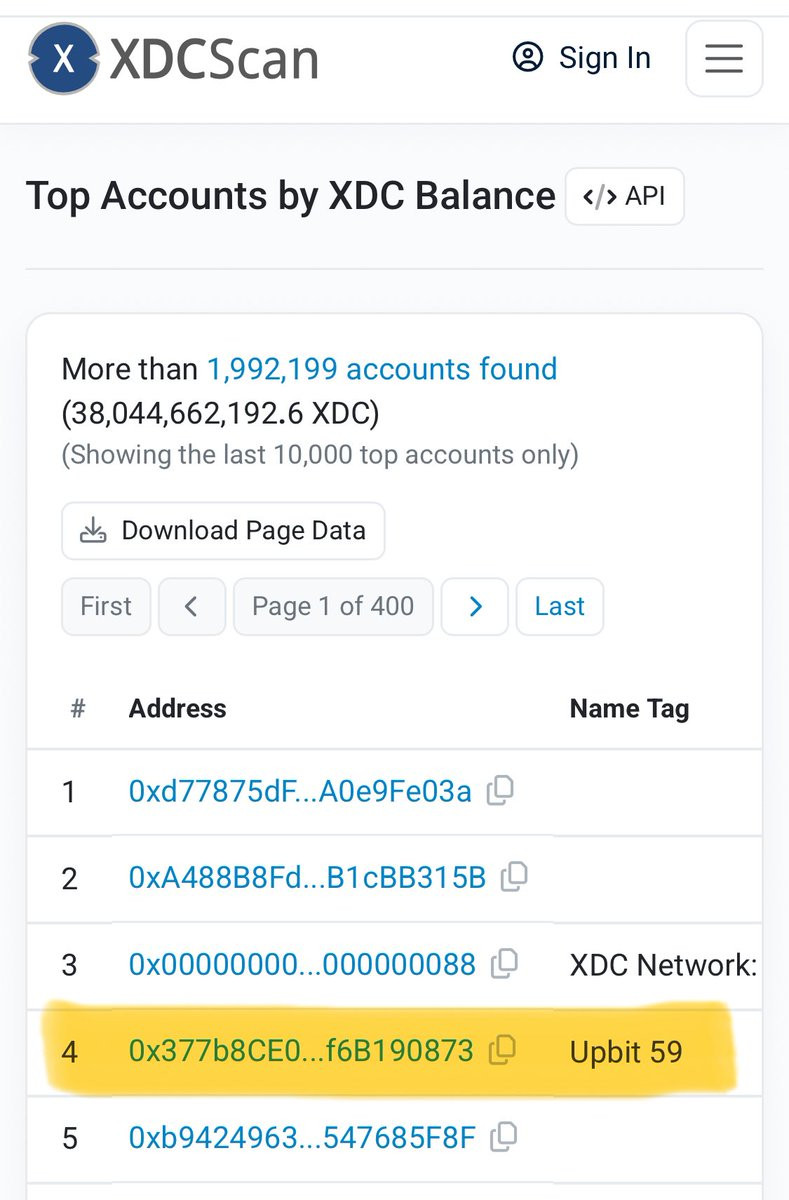Open the API button
Viewport: 789px width, 1200px height.
[x=624, y=196]
